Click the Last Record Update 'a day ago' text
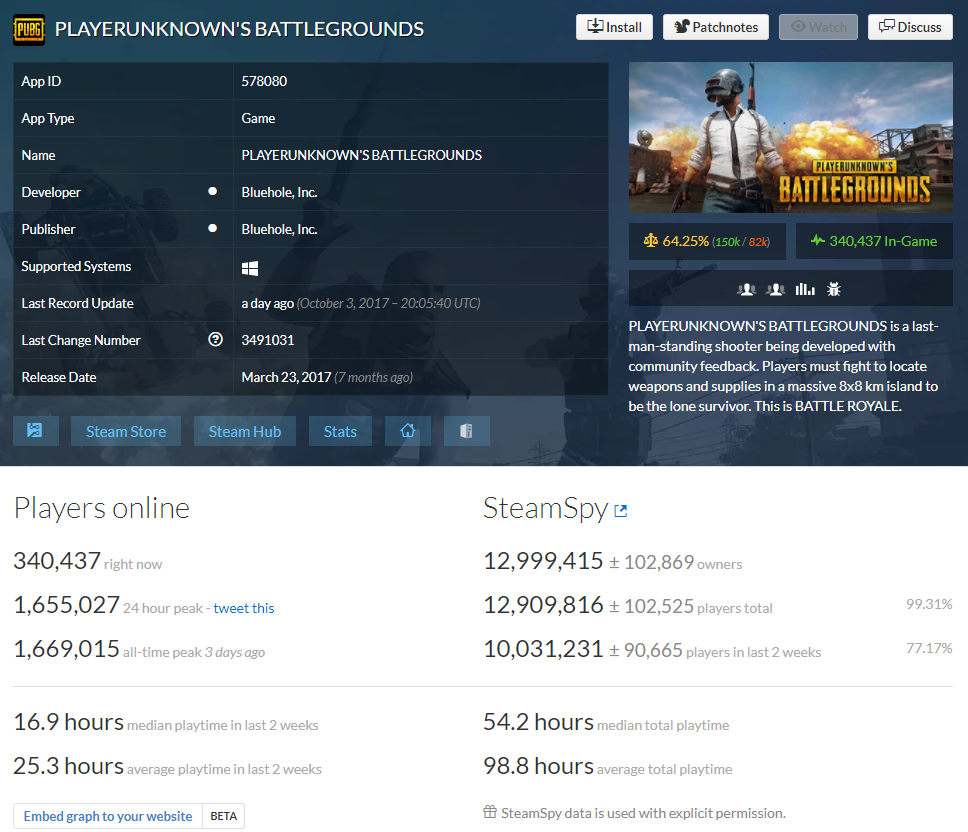This screenshot has height=832, width=968. [267, 303]
